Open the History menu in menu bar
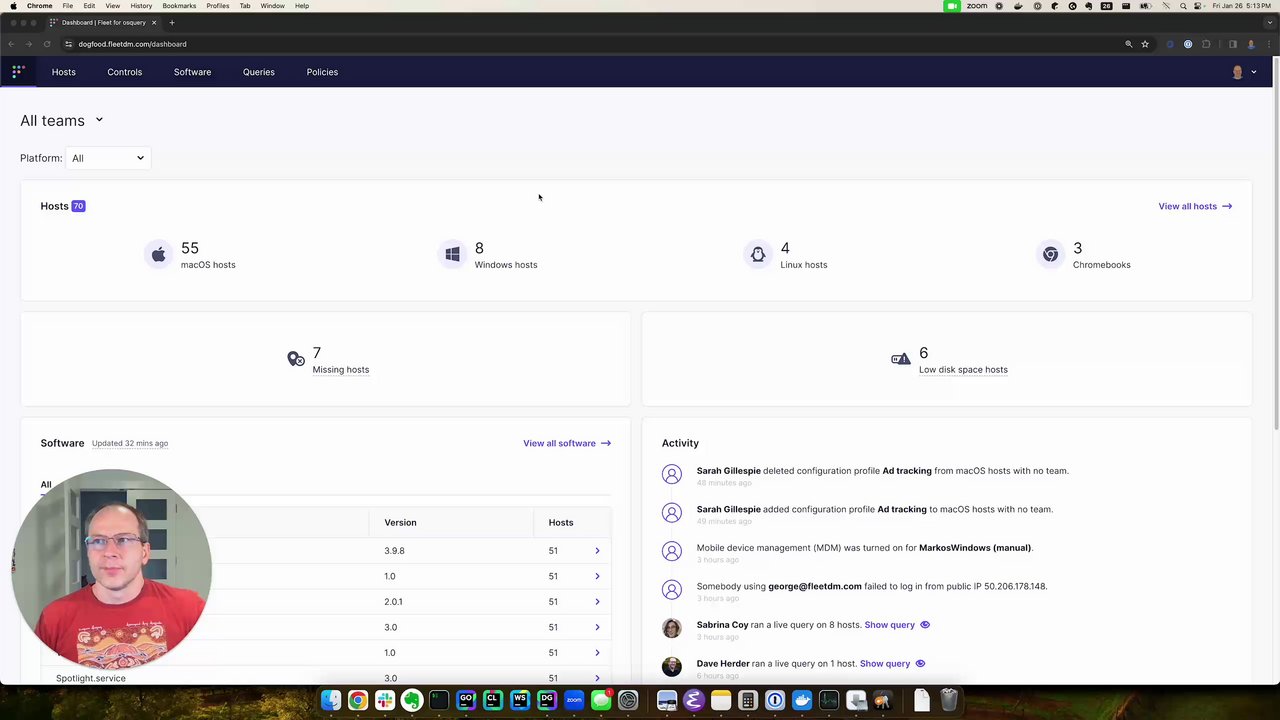The width and height of the screenshot is (1280, 720). pyautogui.click(x=141, y=6)
